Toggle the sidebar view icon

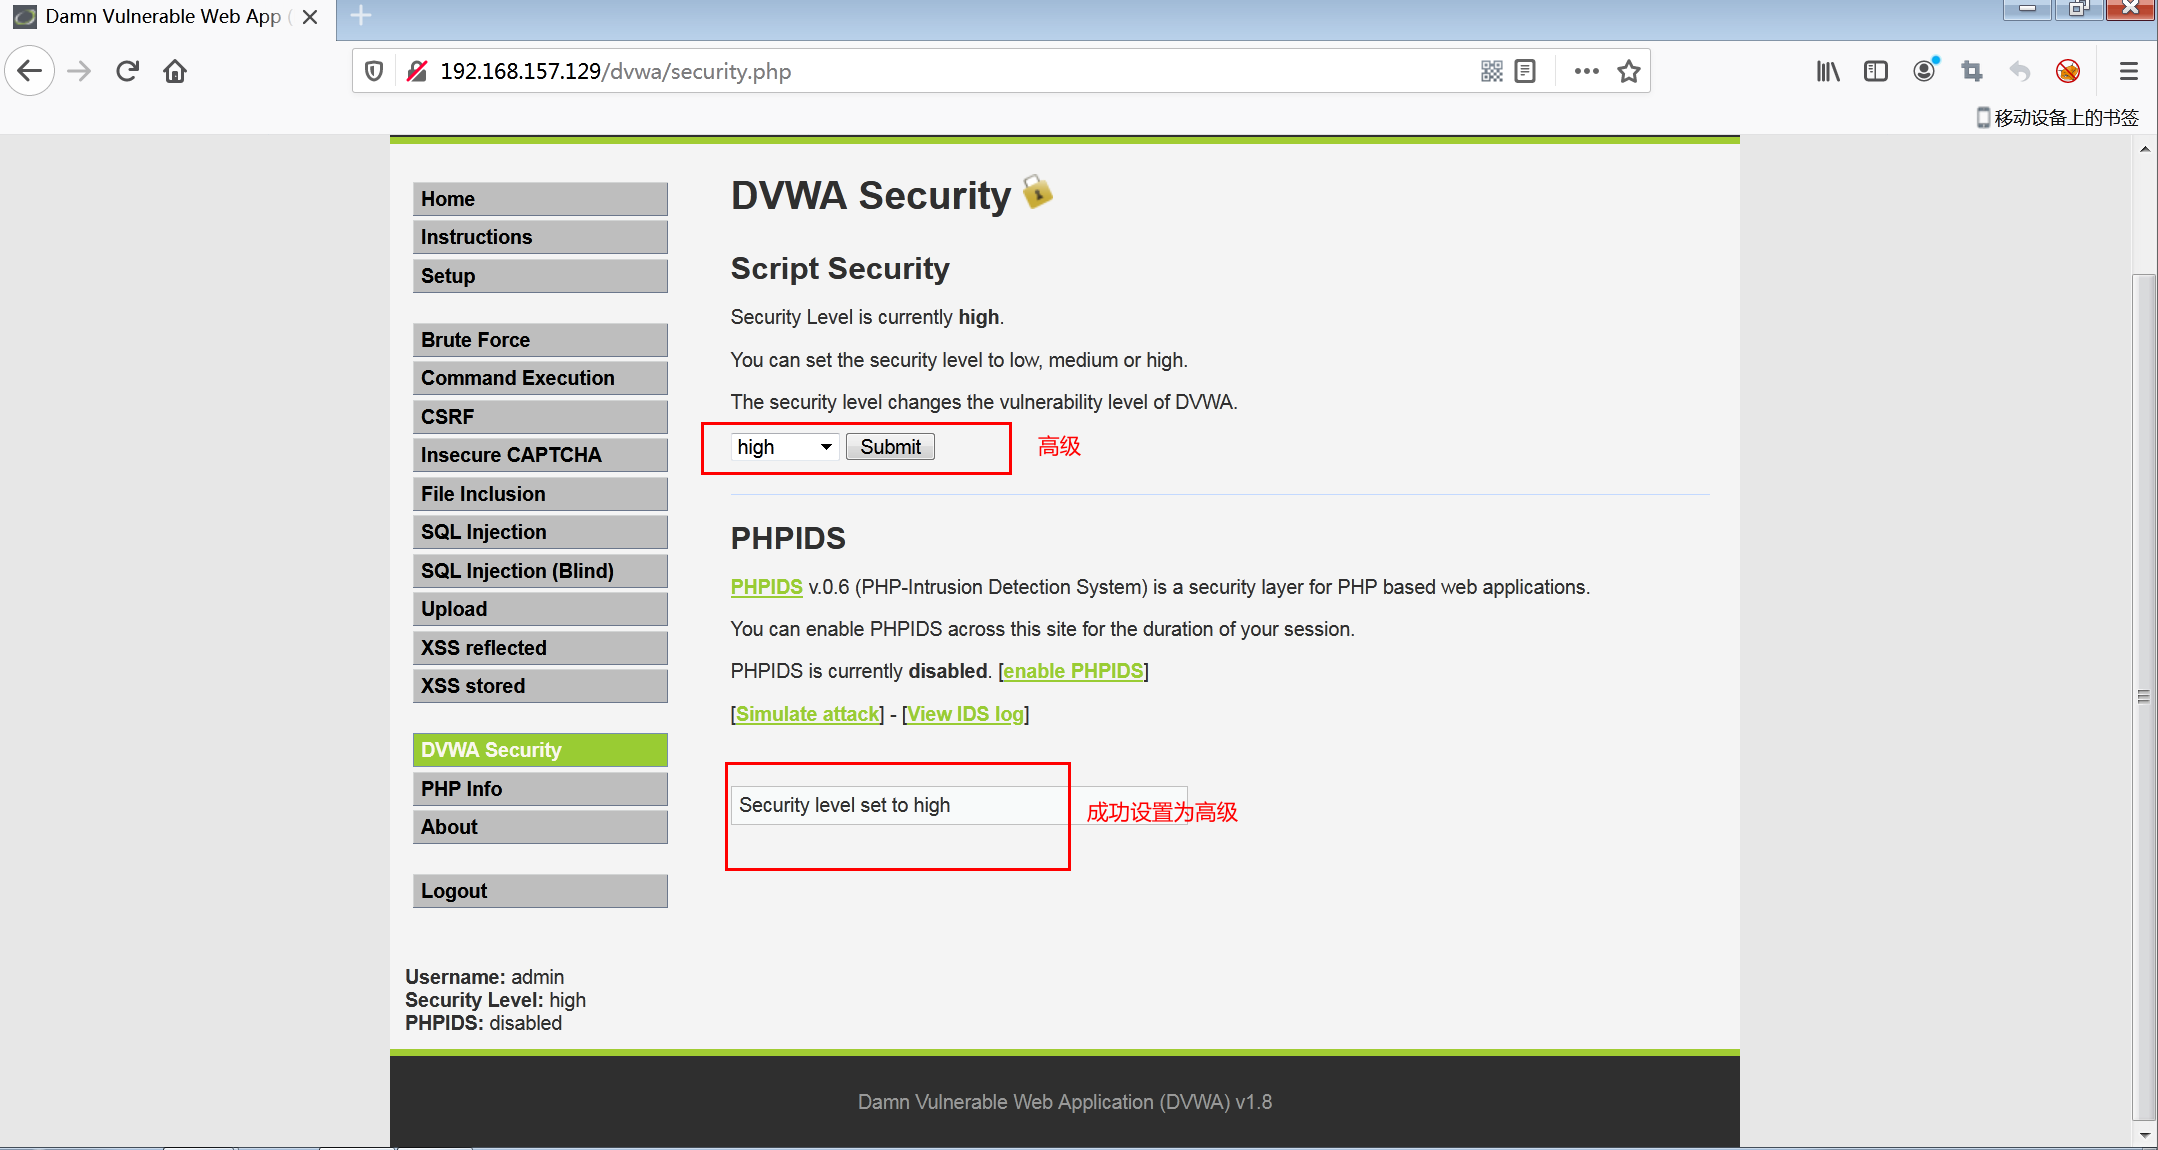coord(1876,71)
